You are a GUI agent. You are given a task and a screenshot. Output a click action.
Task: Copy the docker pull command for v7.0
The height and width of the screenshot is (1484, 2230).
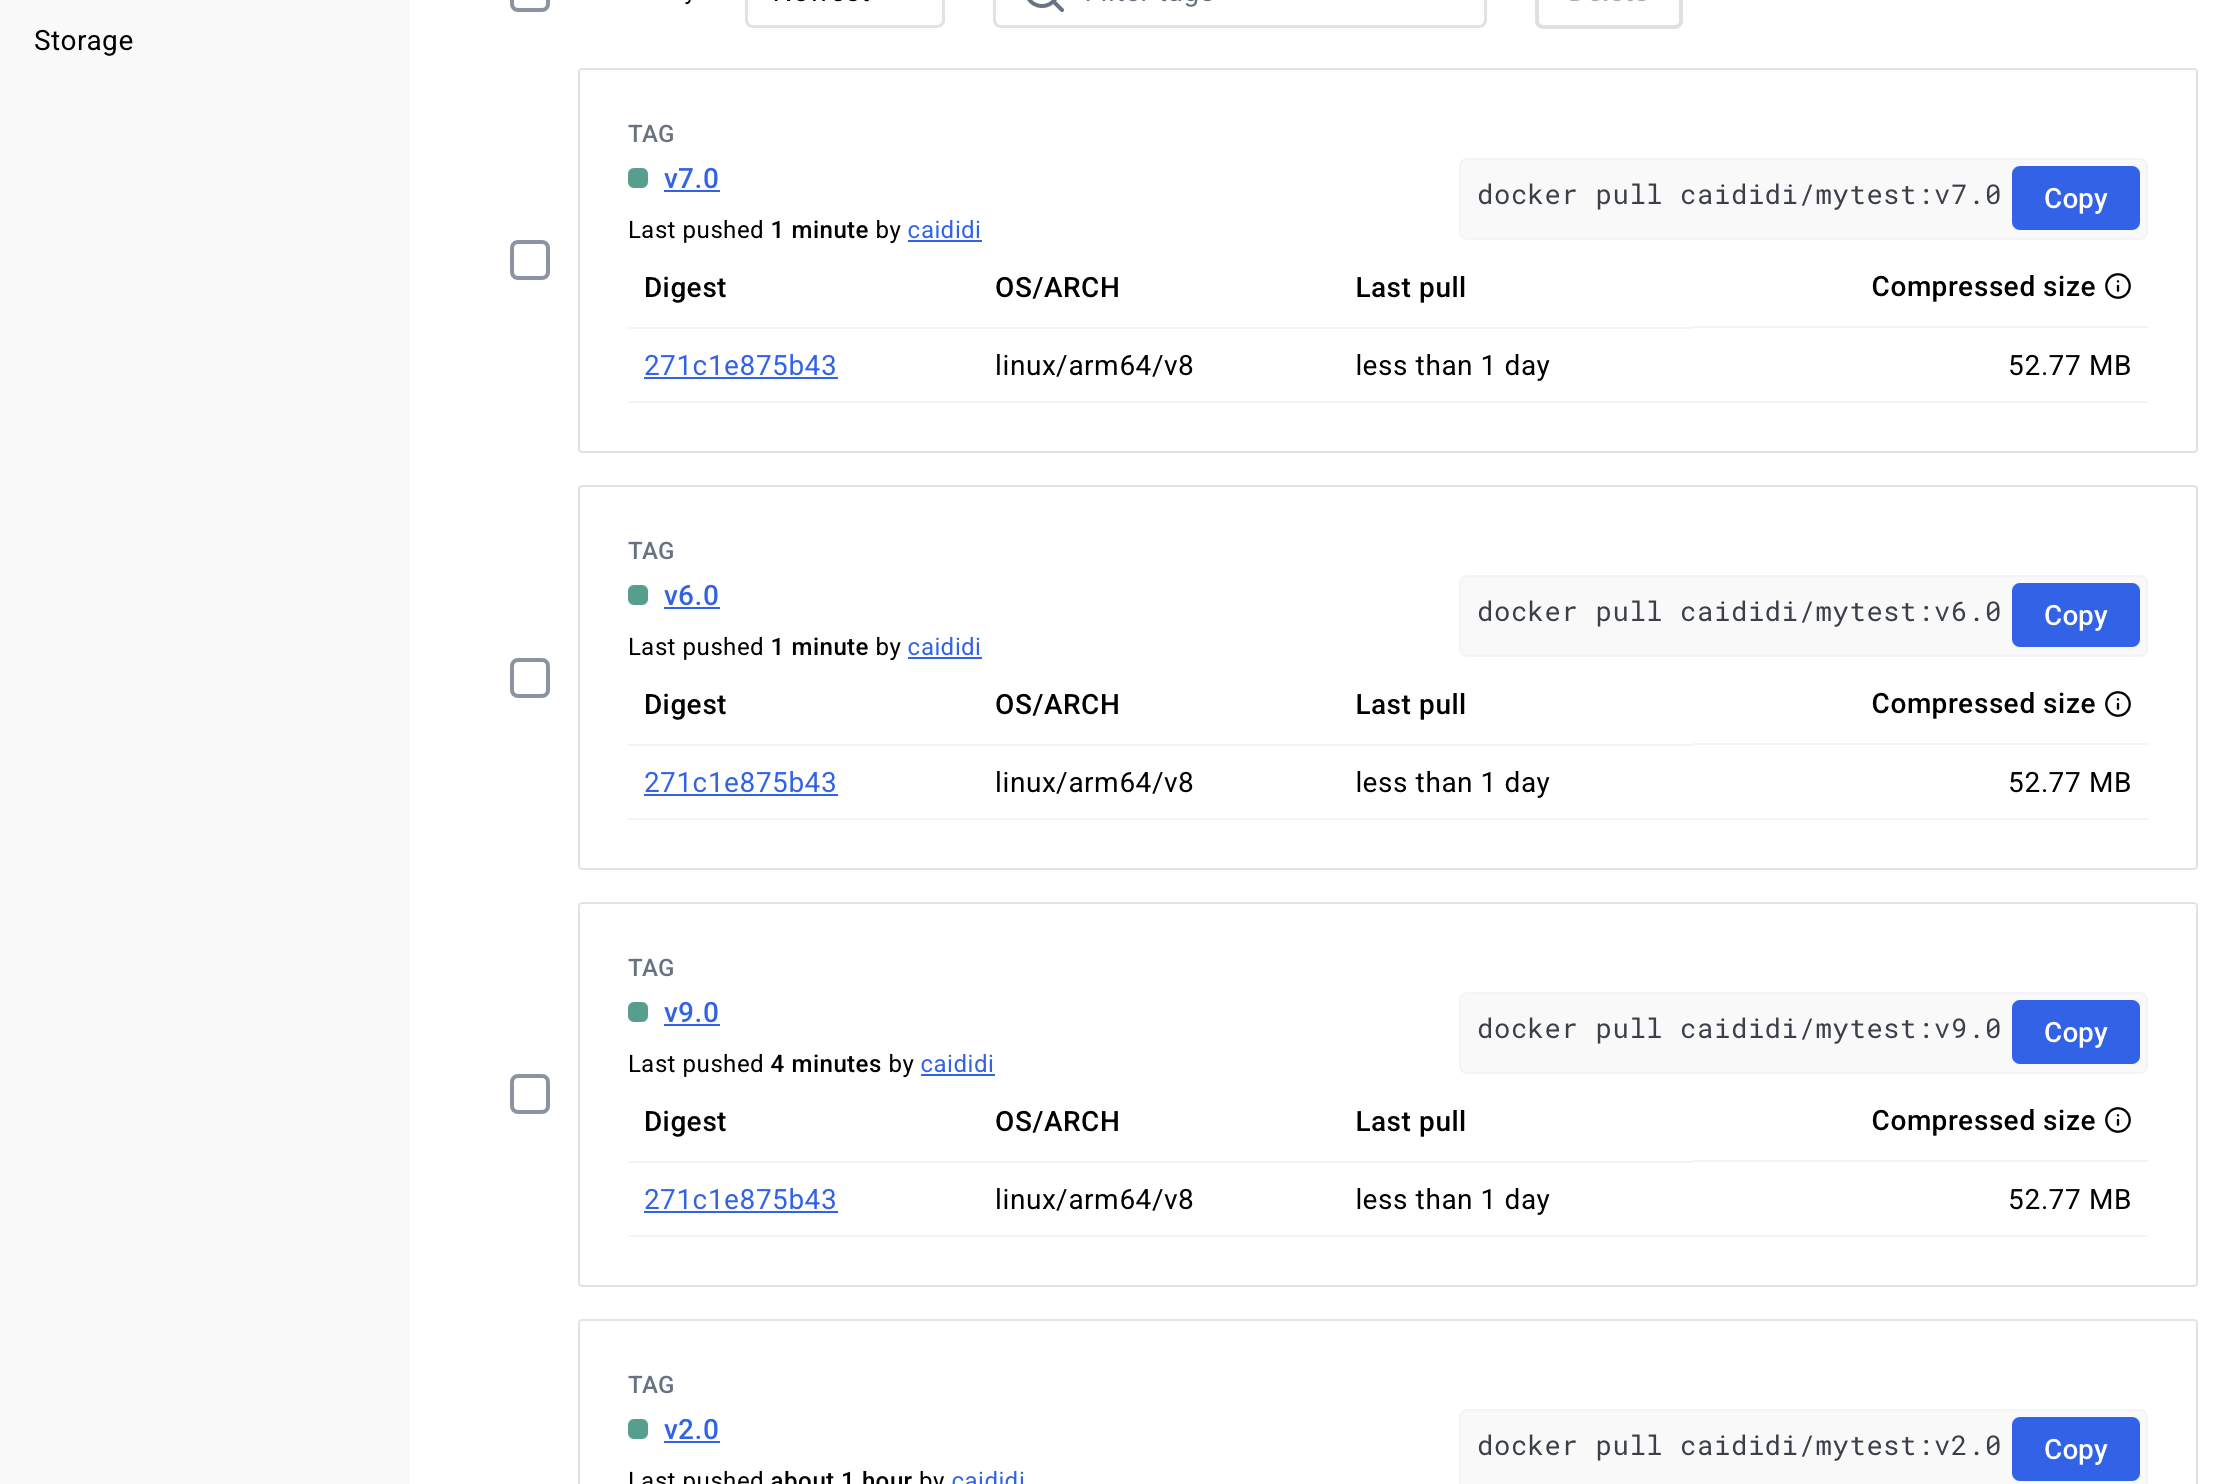[x=2075, y=198]
